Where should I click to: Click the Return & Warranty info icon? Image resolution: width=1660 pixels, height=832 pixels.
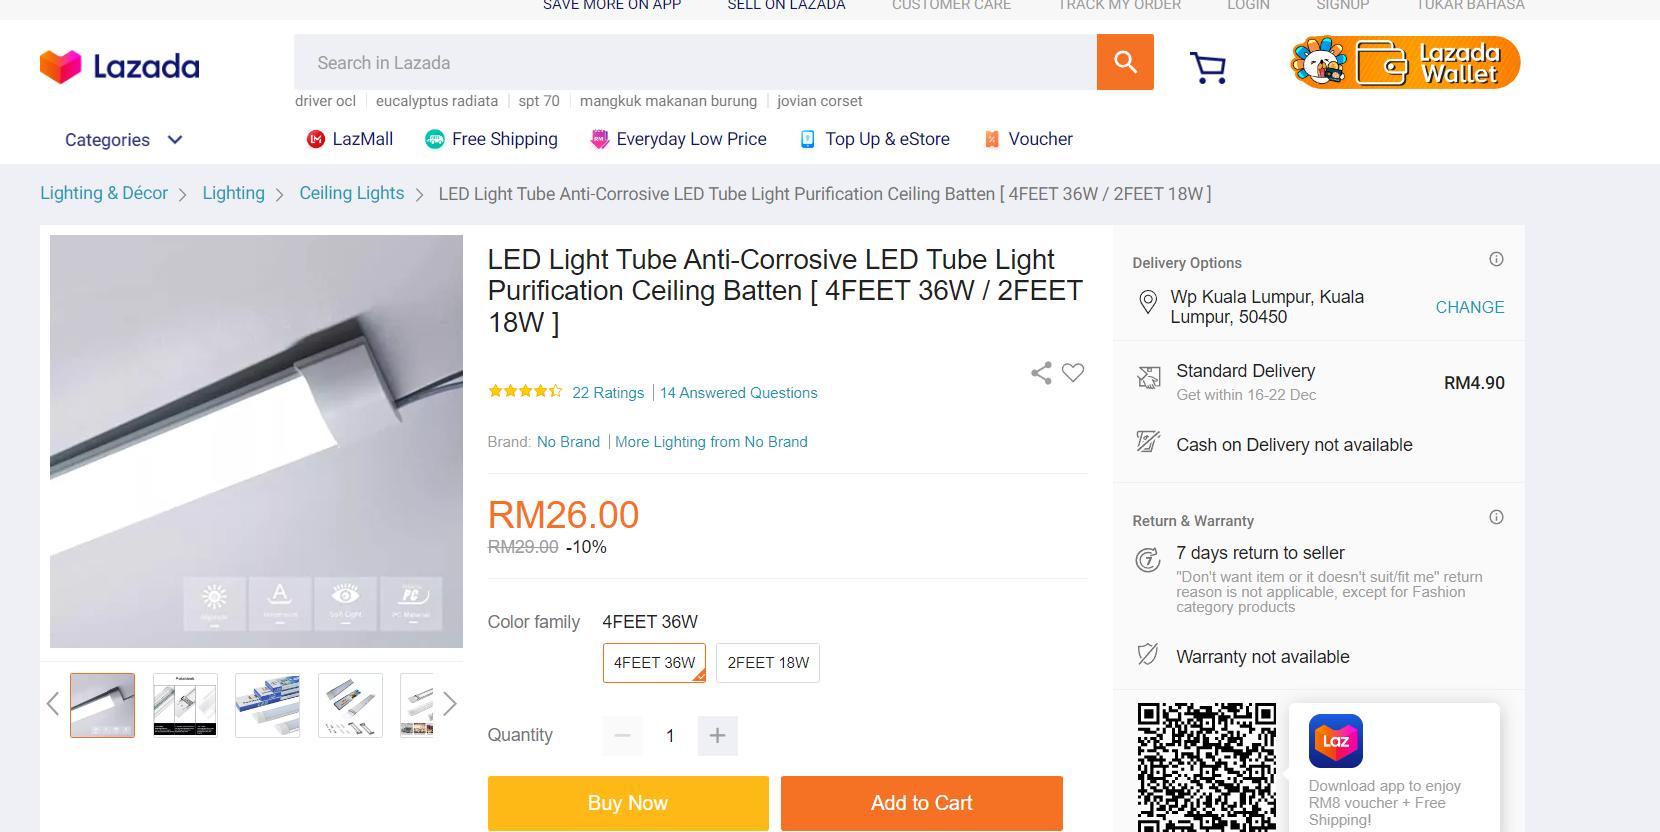(x=1496, y=518)
